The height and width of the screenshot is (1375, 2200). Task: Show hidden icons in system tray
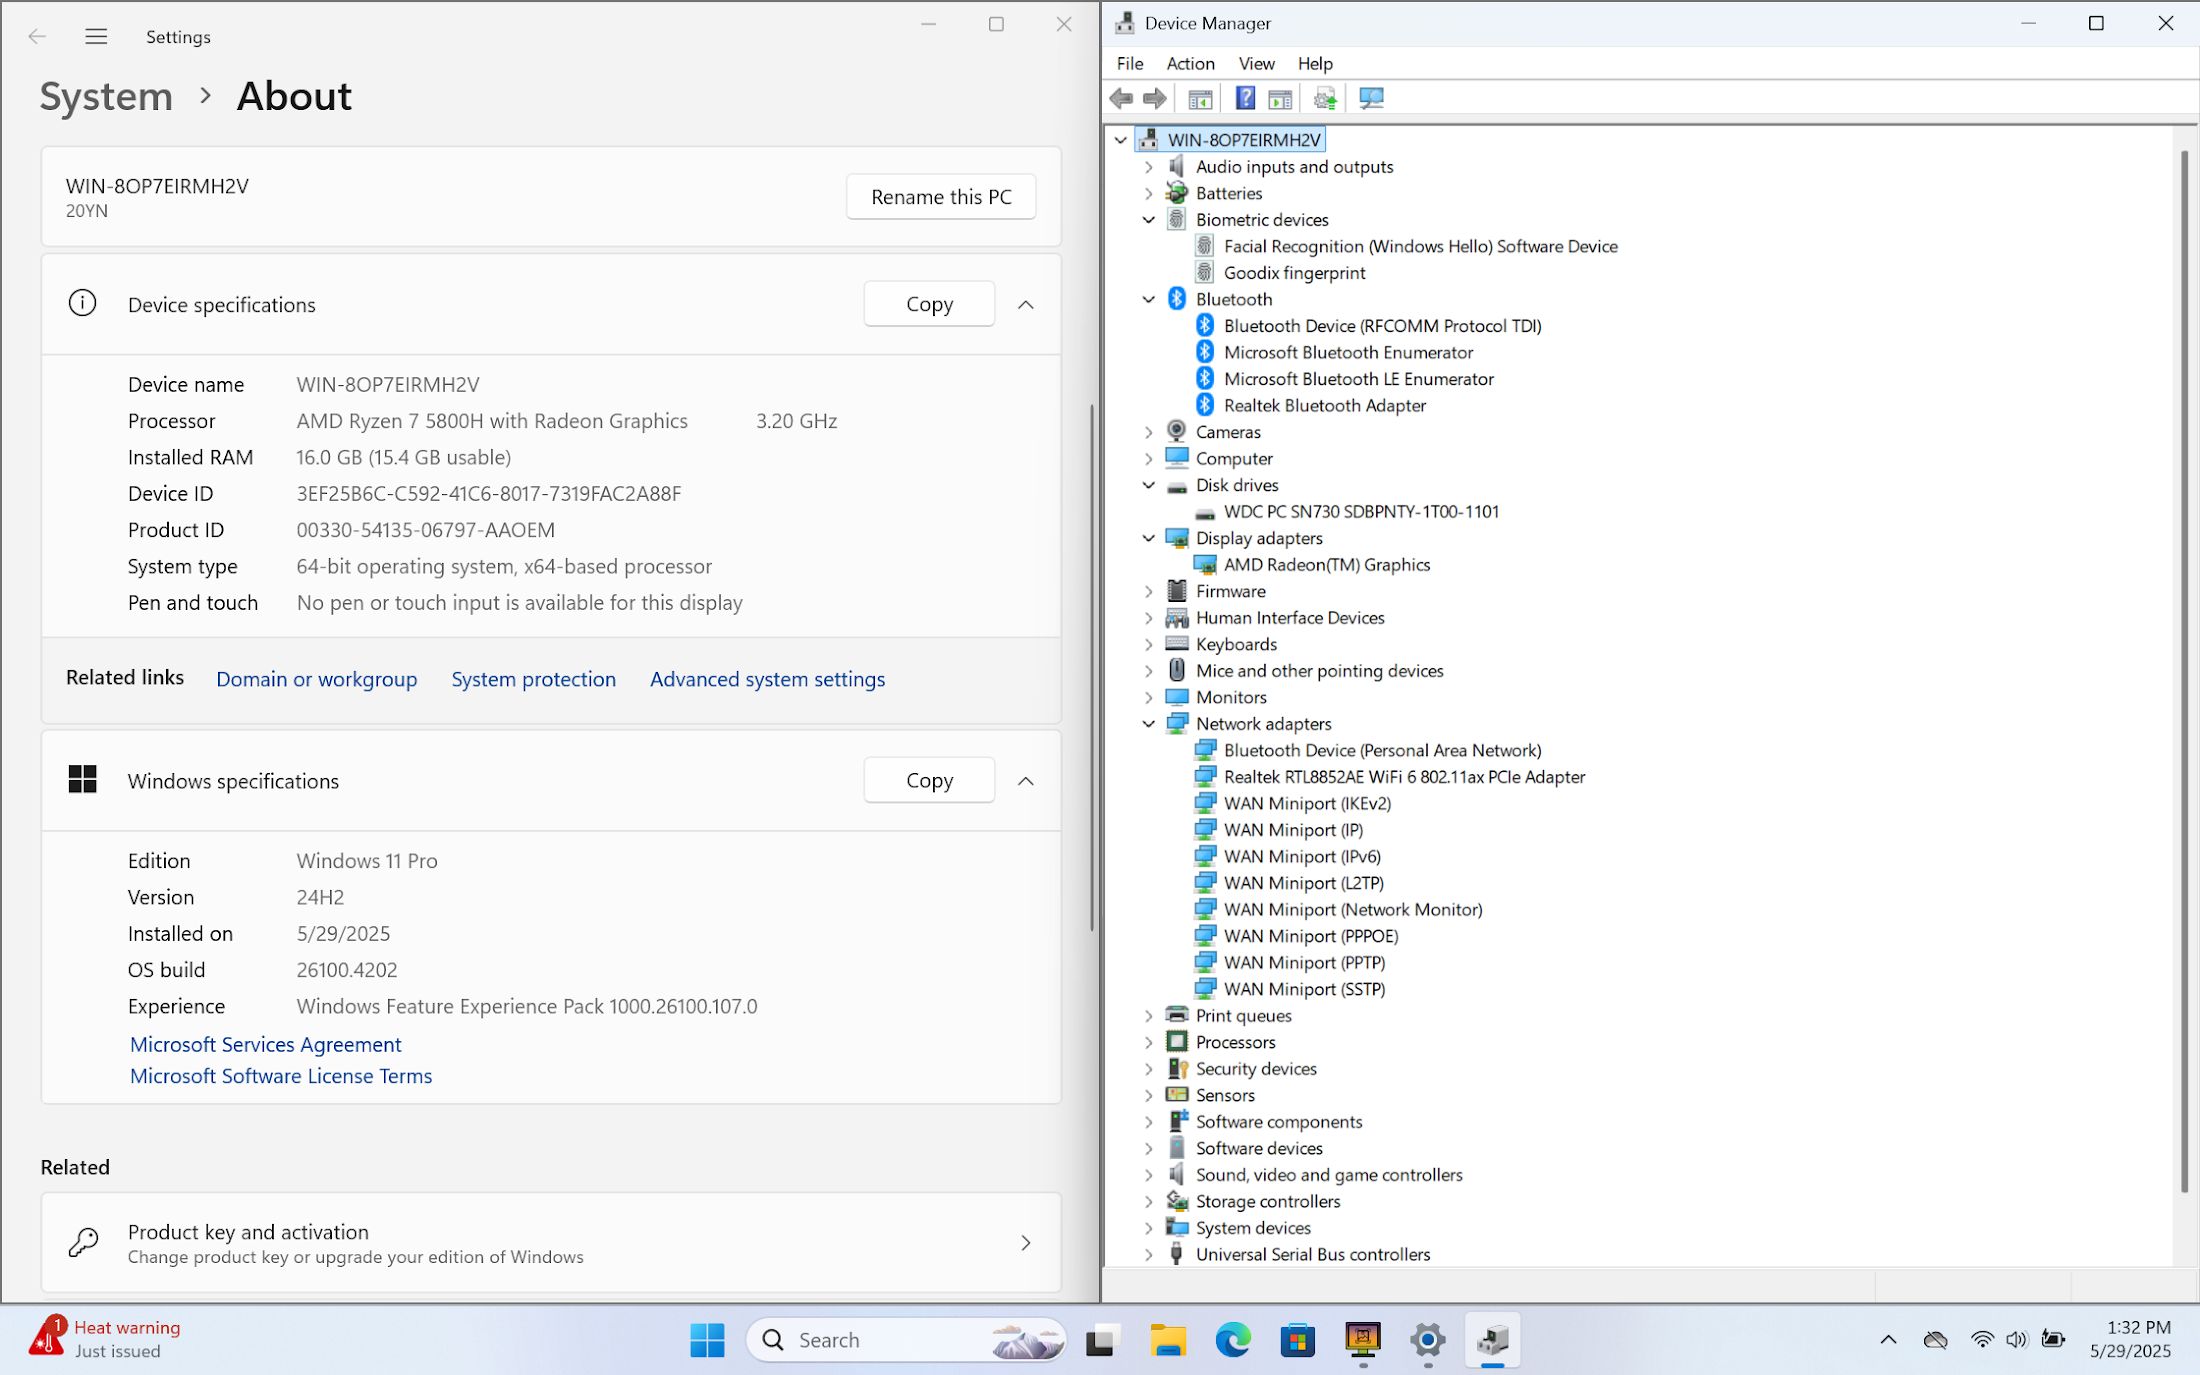pos(1888,1340)
